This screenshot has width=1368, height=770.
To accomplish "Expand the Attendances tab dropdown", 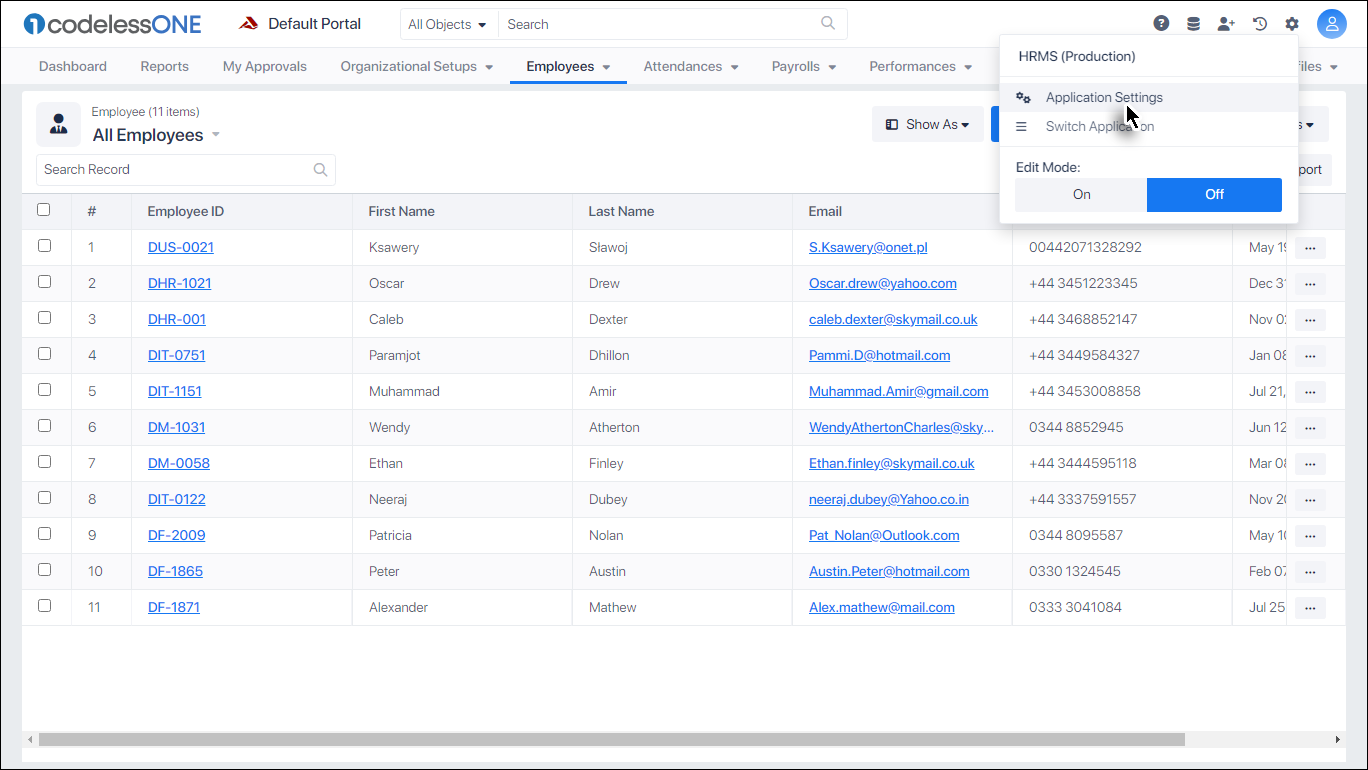I will coord(691,67).
